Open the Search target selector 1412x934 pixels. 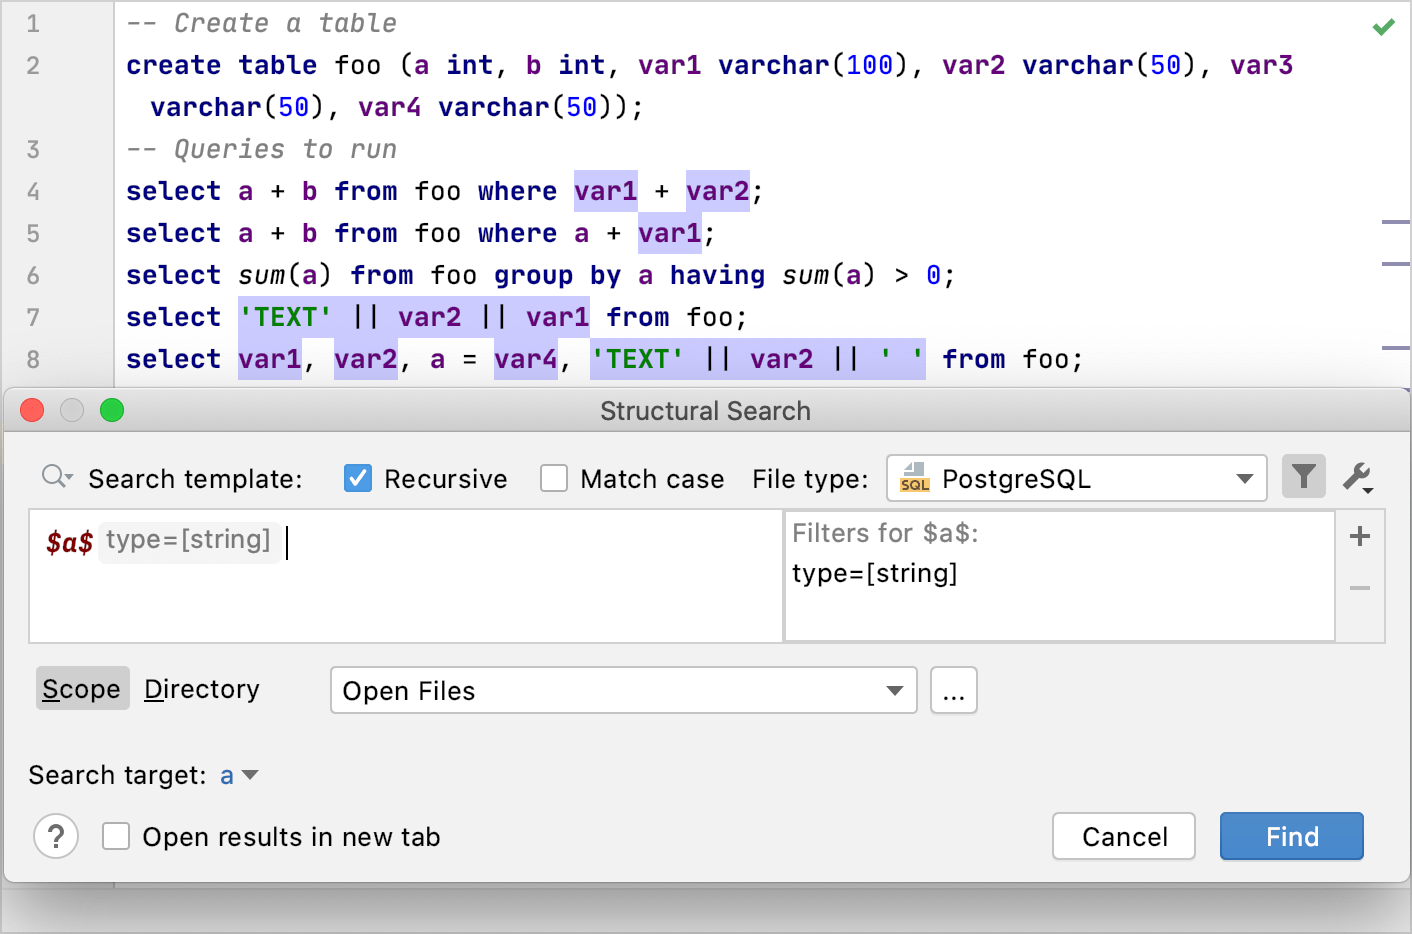click(239, 775)
